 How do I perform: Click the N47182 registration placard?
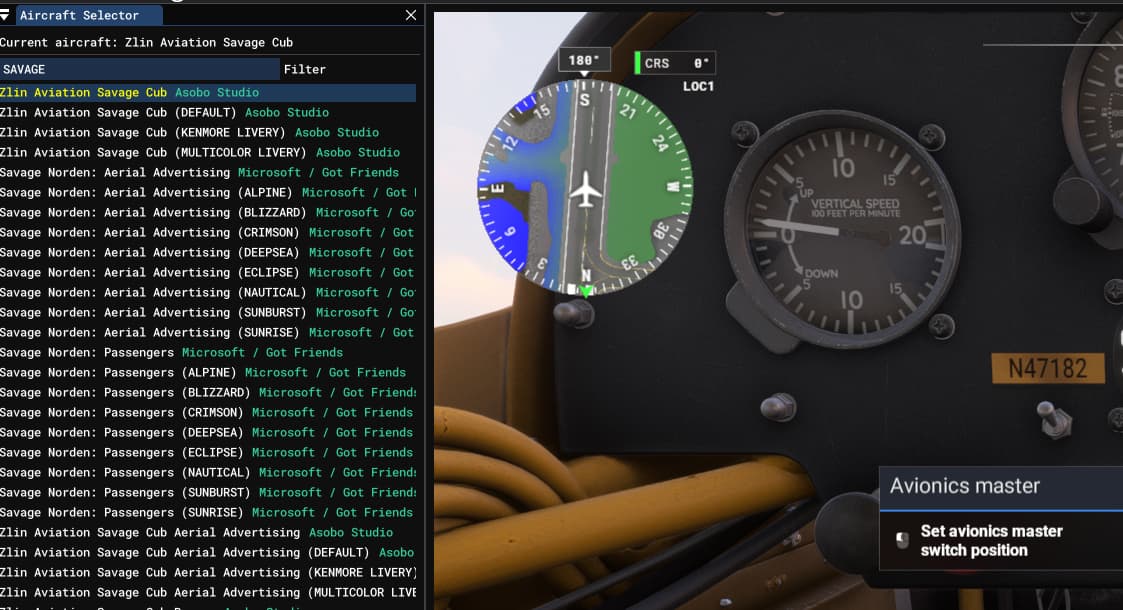click(1047, 368)
